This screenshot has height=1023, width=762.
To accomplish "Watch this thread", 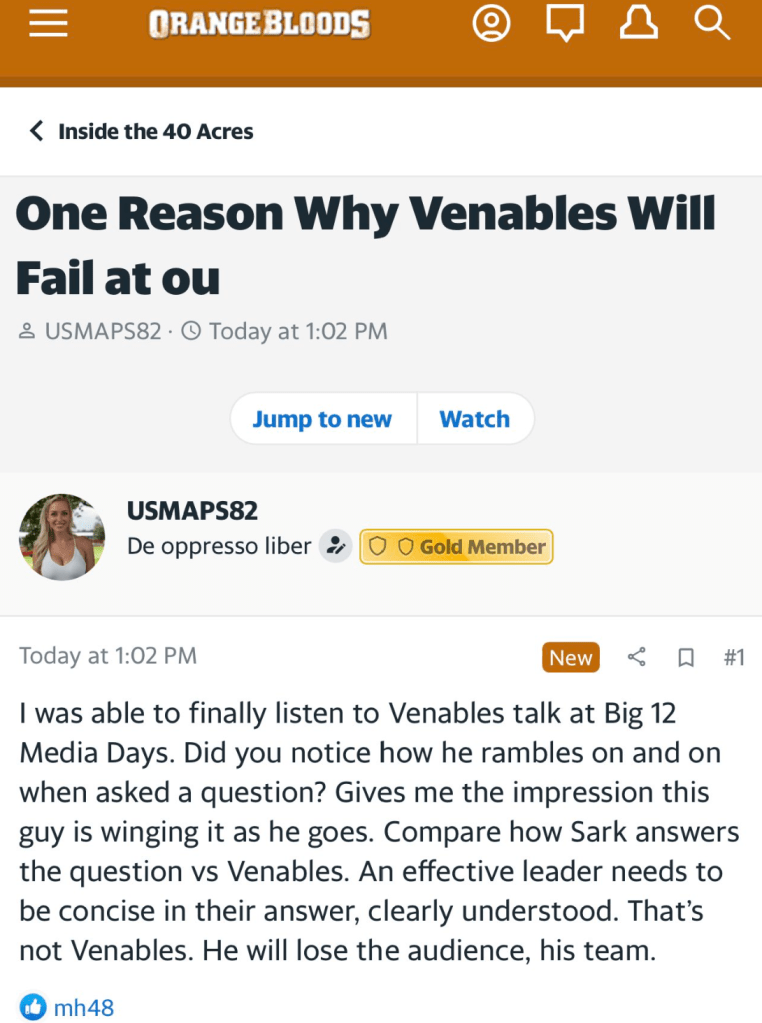I will click(474, 419).
